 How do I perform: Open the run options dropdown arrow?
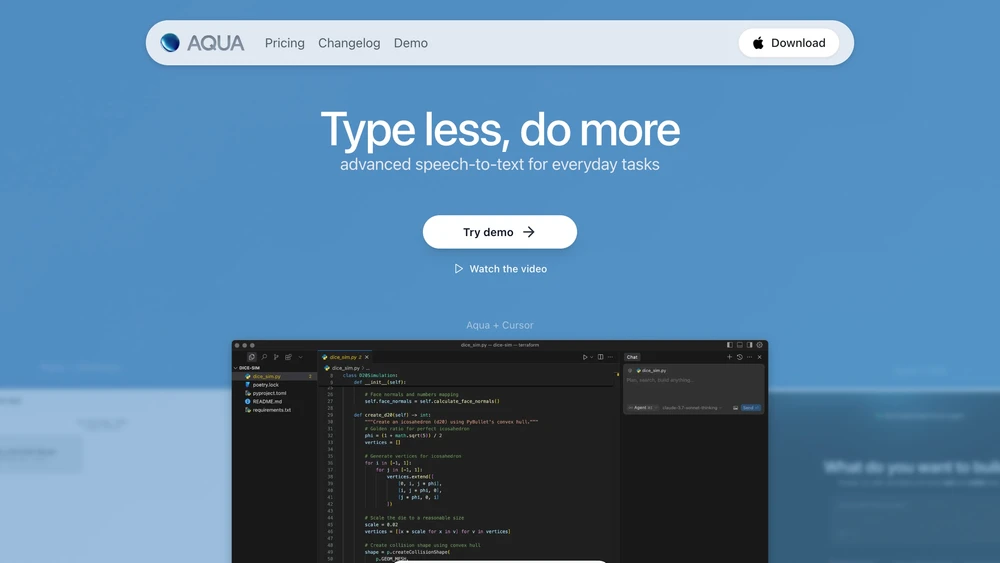pyautogui.click(x=592, y=357)
